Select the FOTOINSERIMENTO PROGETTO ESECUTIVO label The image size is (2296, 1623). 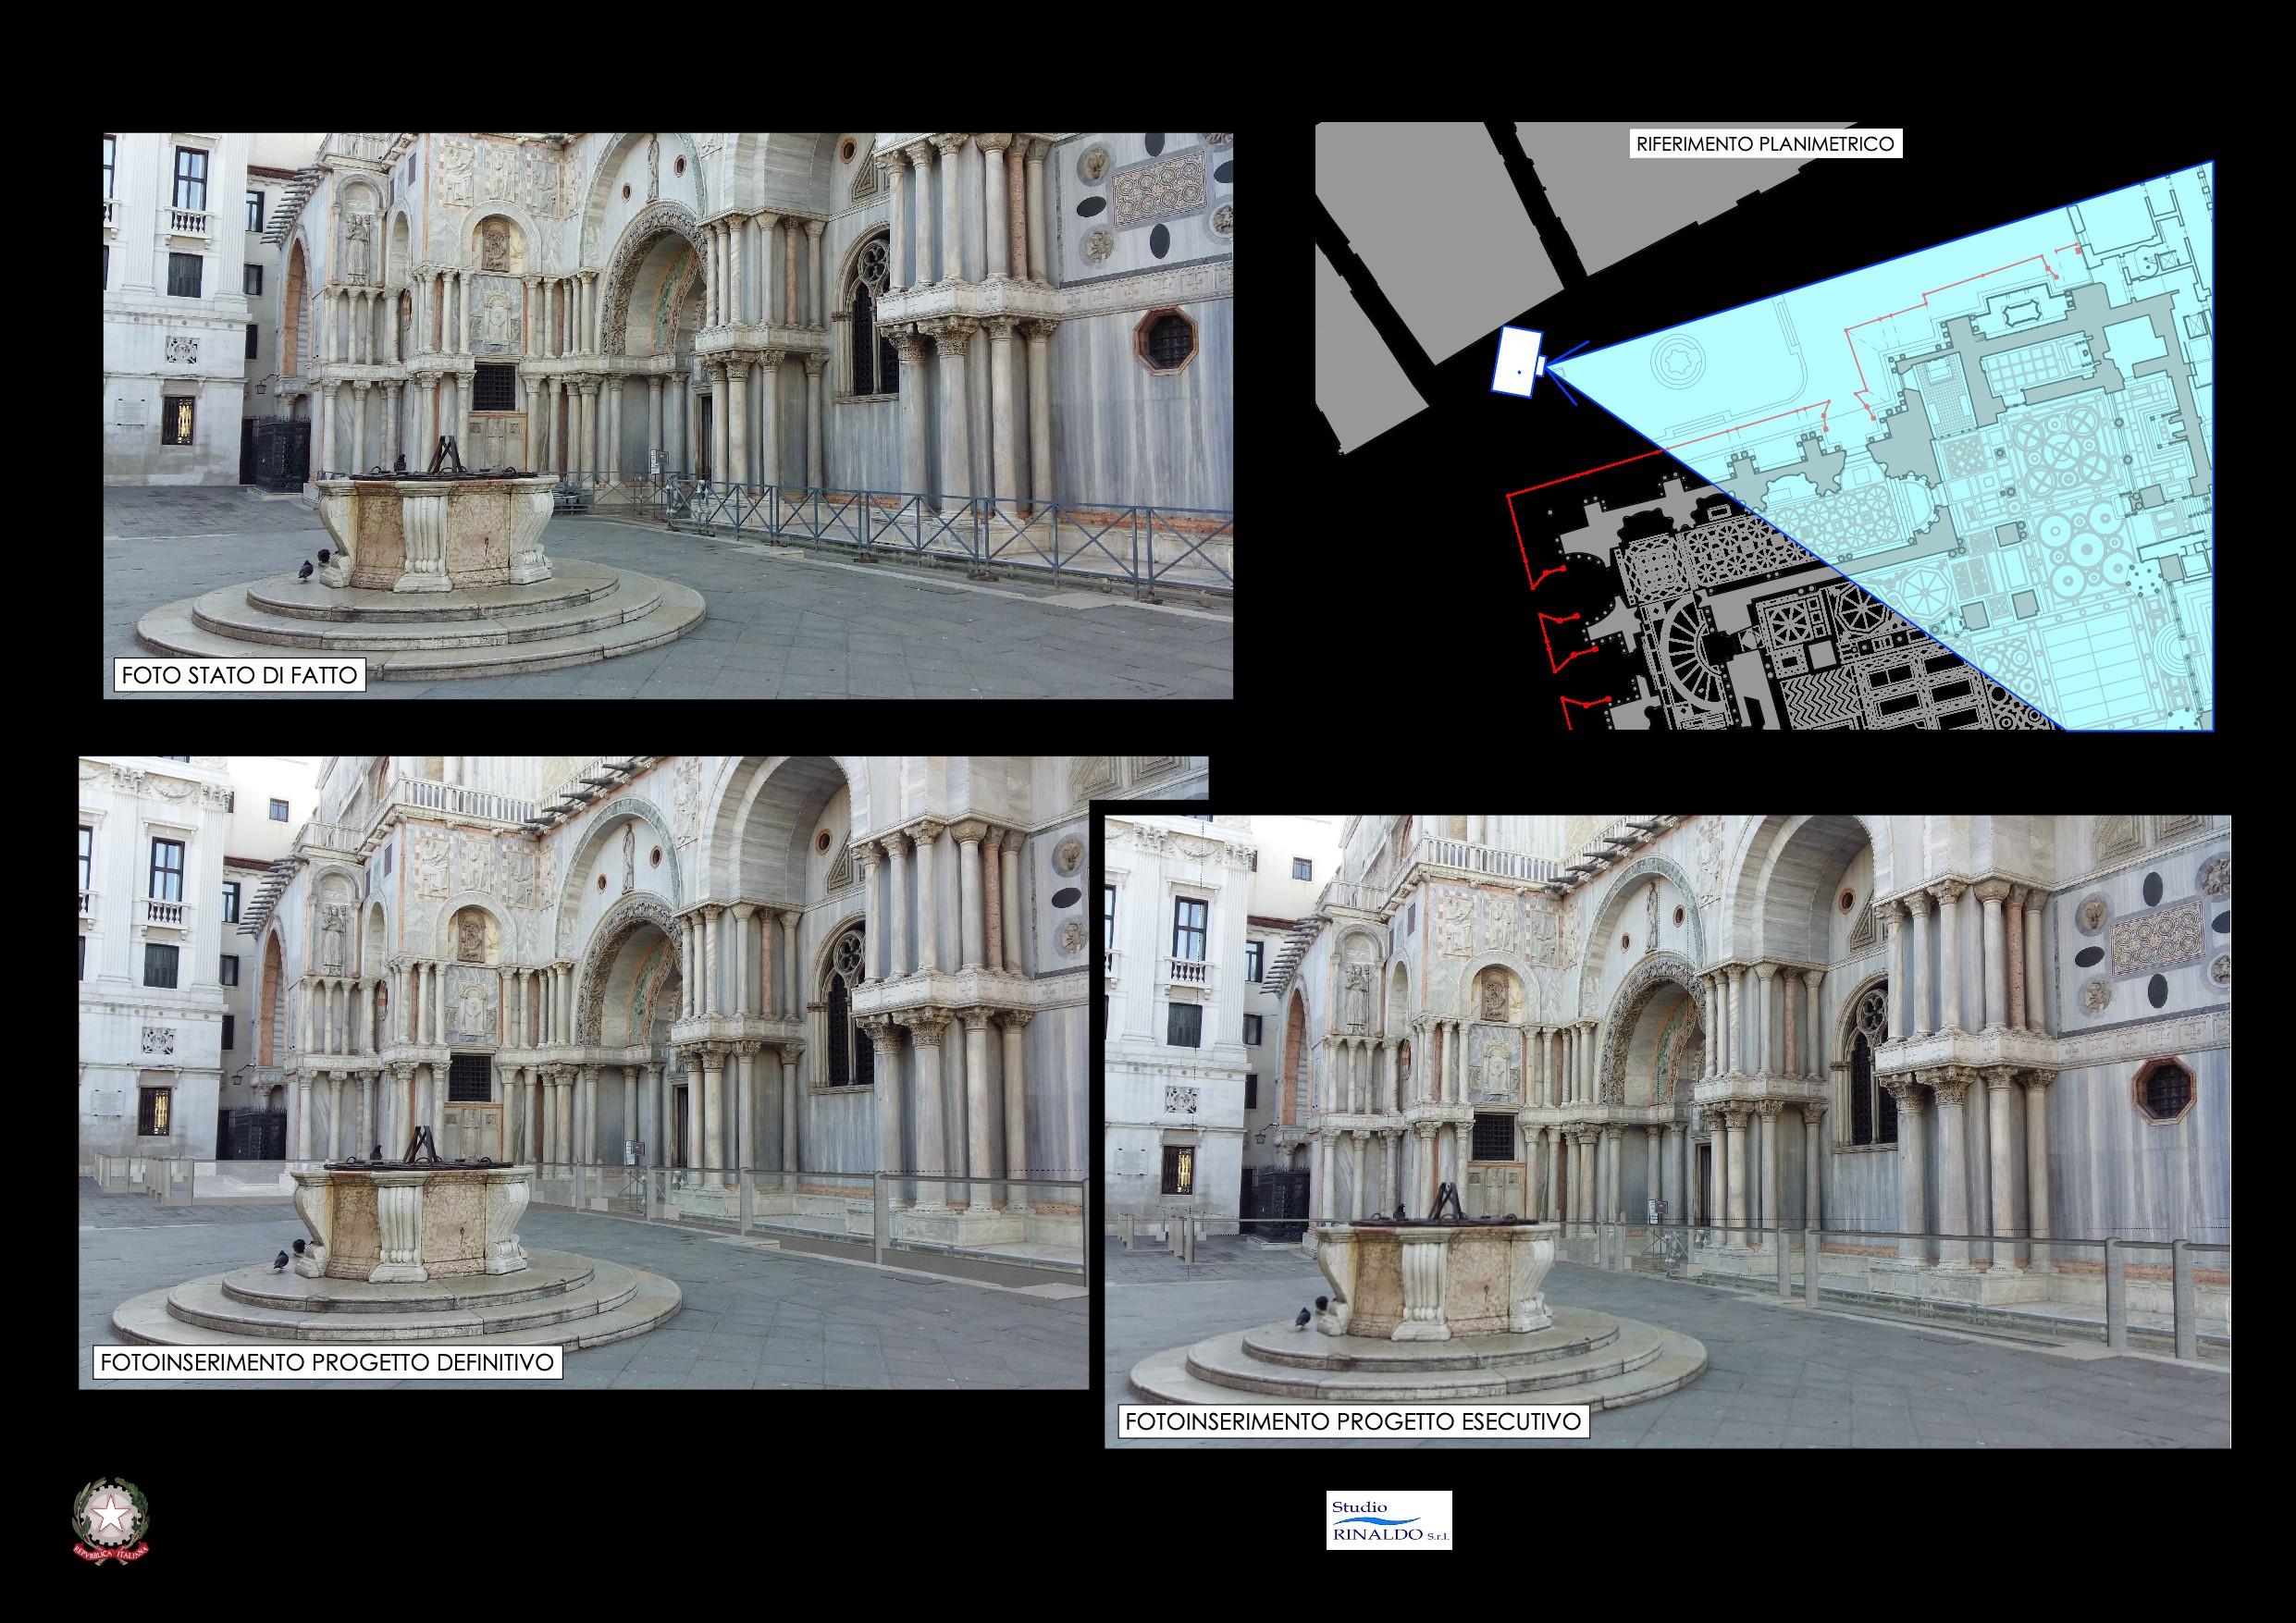click(1354, 1421)
